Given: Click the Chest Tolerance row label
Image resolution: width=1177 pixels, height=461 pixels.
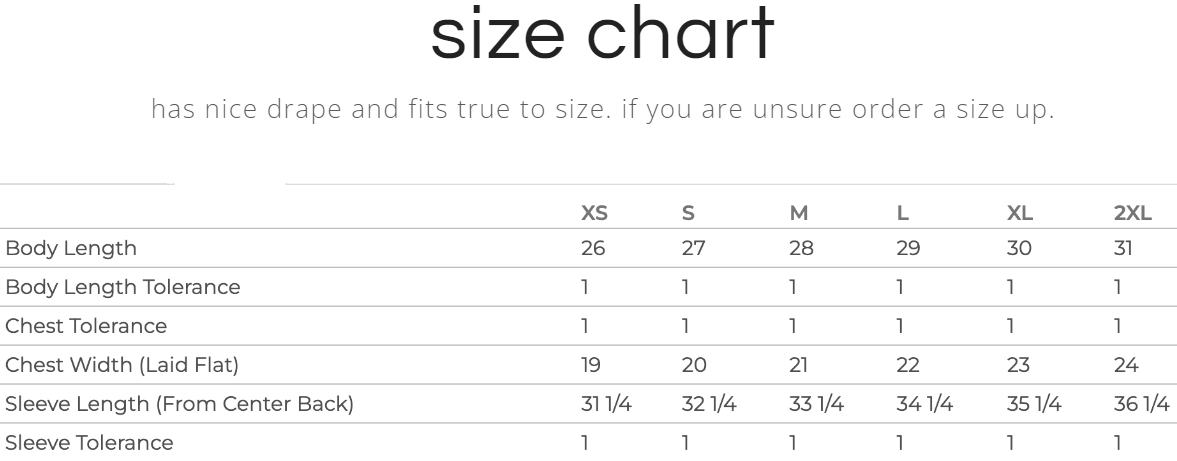Looking at the screenshot, I should coord(86,326).
